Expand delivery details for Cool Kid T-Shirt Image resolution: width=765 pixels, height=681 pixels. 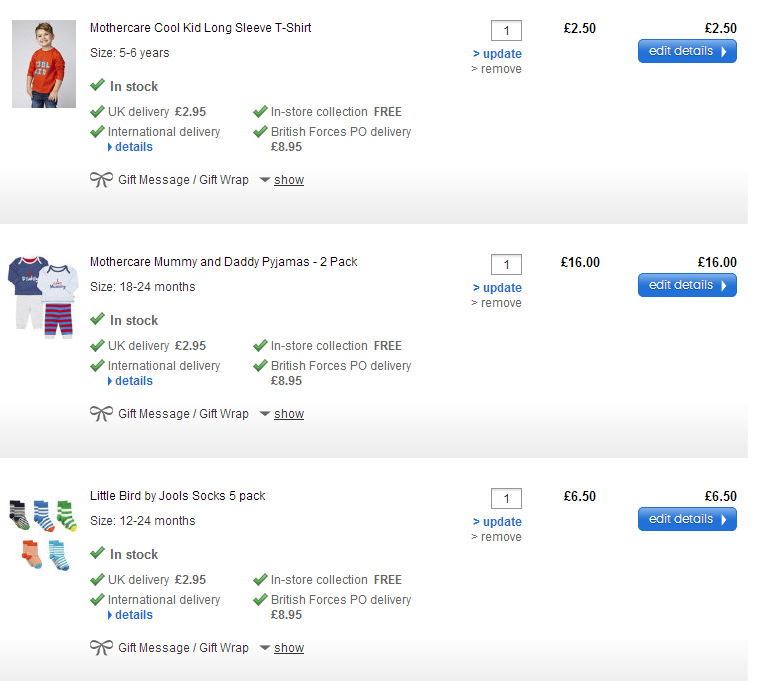(133, 147)
